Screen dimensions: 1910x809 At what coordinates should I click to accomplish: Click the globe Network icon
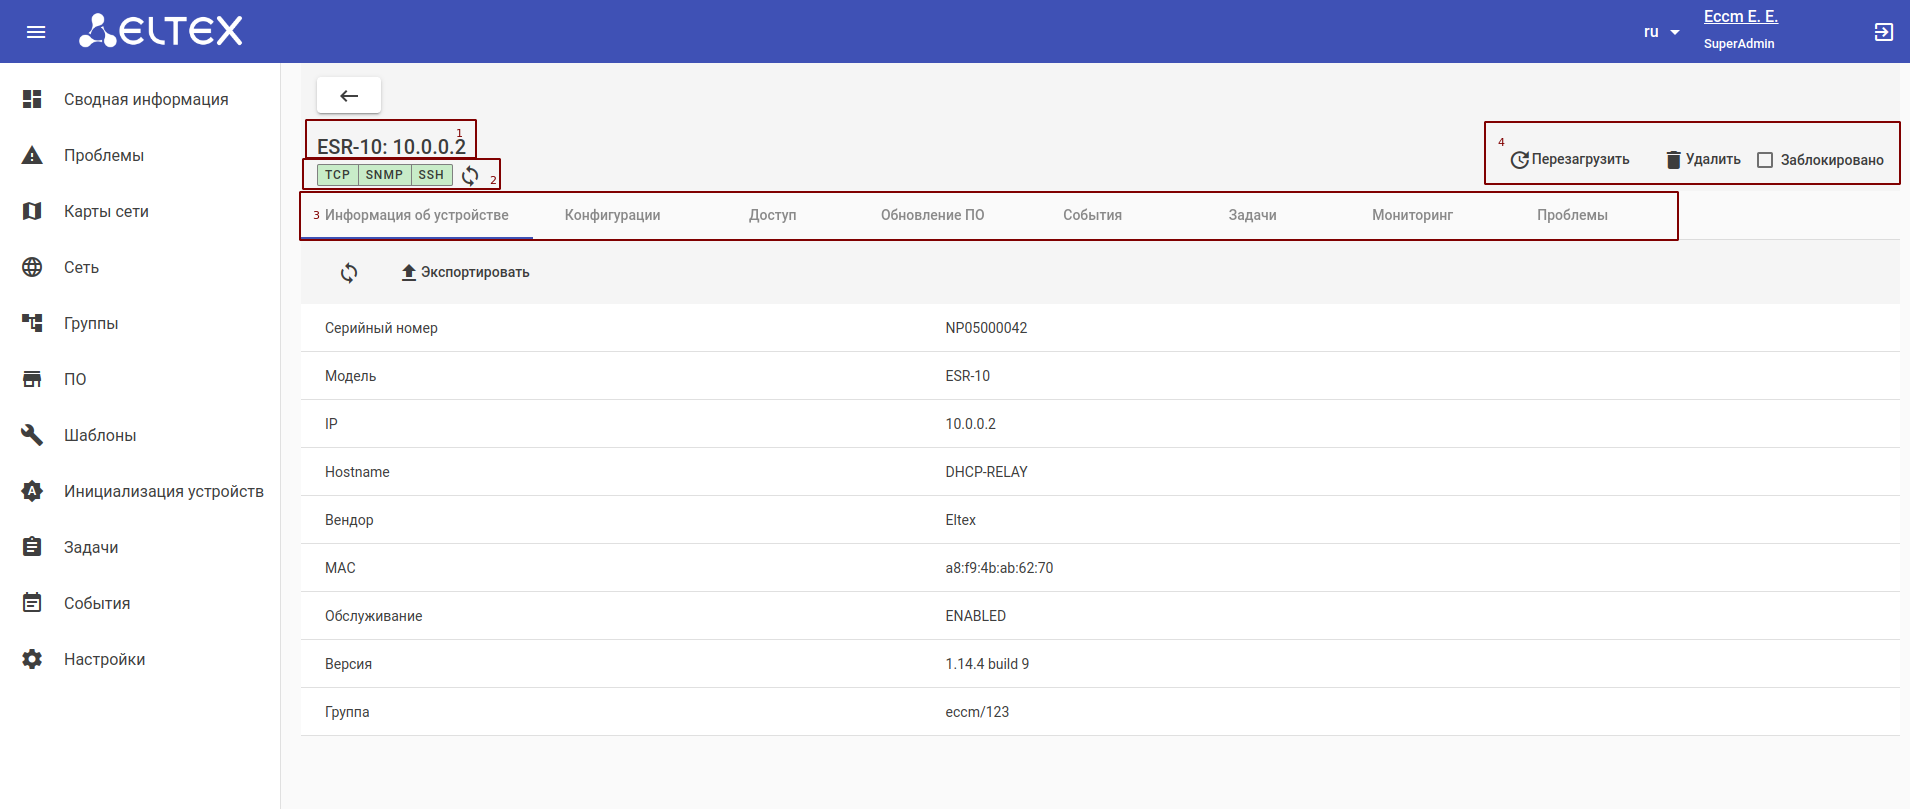[32, 267]
